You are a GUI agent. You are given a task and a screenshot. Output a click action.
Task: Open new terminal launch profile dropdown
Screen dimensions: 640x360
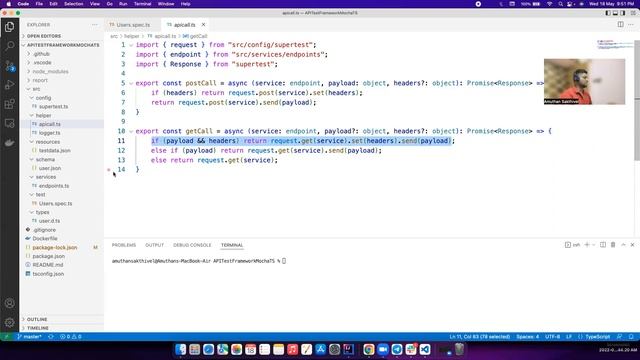point(593,245)
